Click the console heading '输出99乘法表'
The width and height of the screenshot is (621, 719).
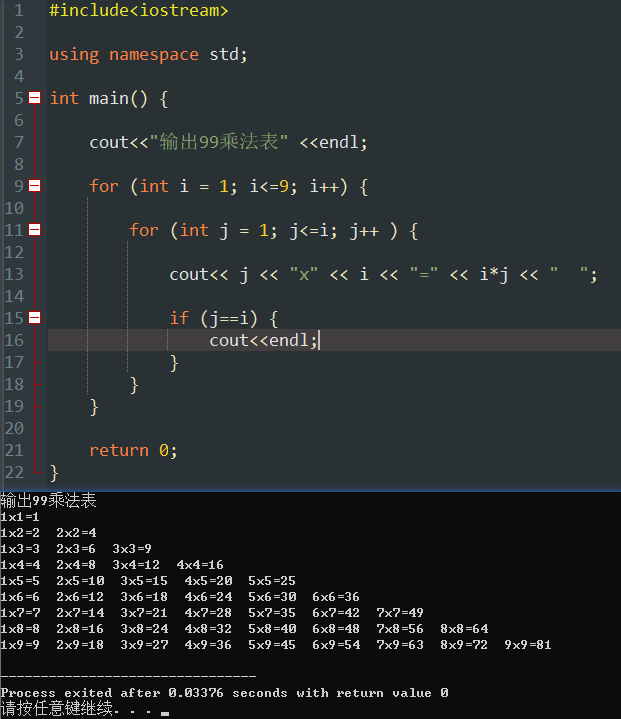click(48, 500)
